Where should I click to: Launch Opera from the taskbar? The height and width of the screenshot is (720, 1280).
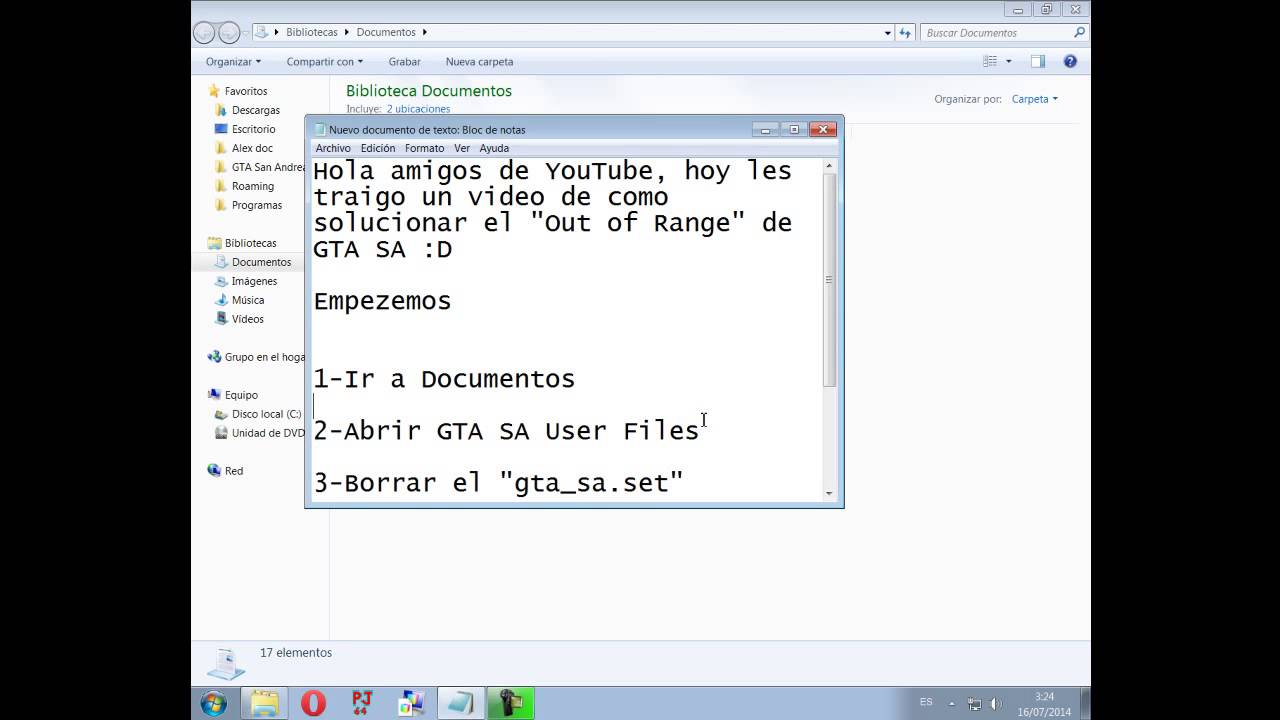313,703
